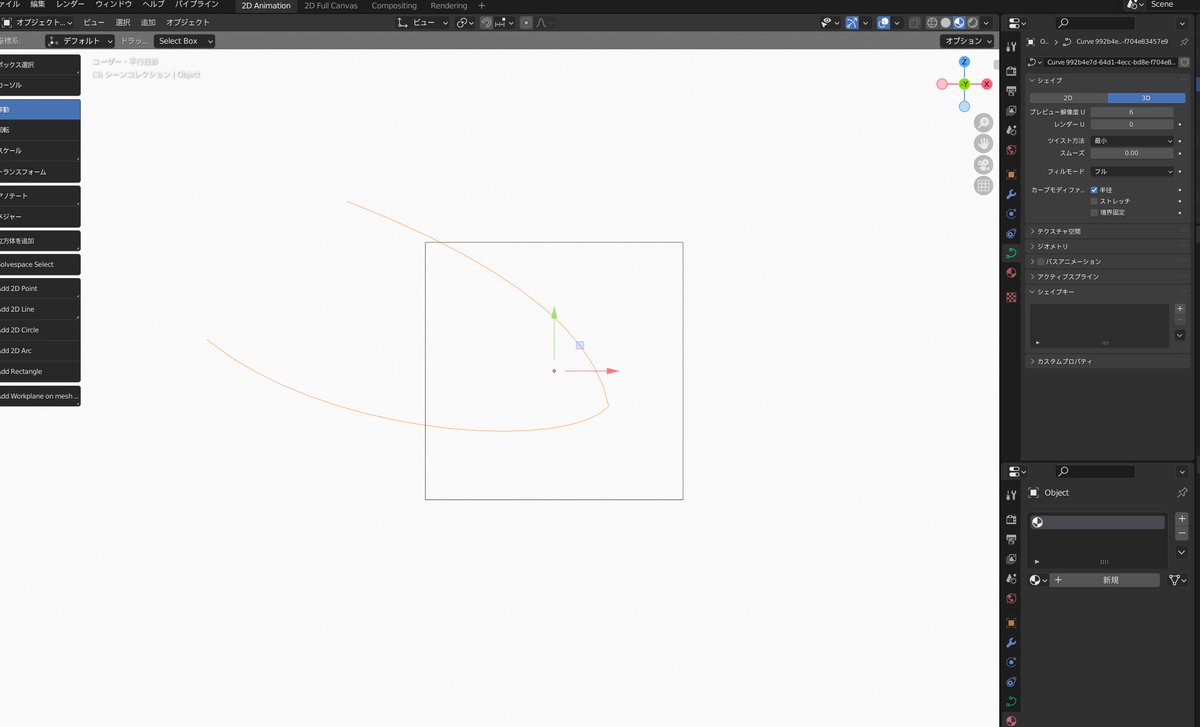Open the Render properties tab
The height and width of the screenshot is (727, 1200).
(x=1010, y=69)
